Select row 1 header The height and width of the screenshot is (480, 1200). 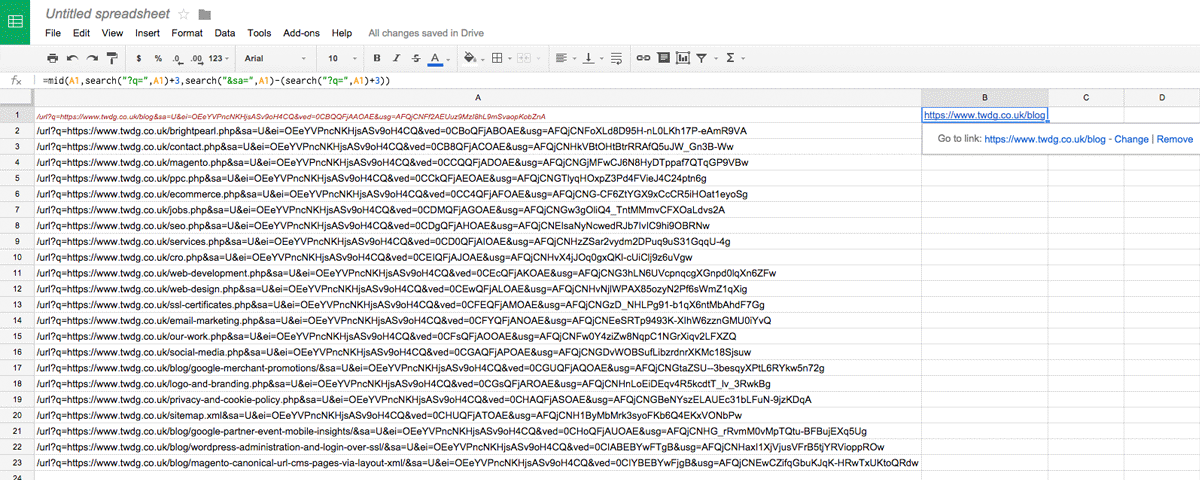click(x=17, y=115)
